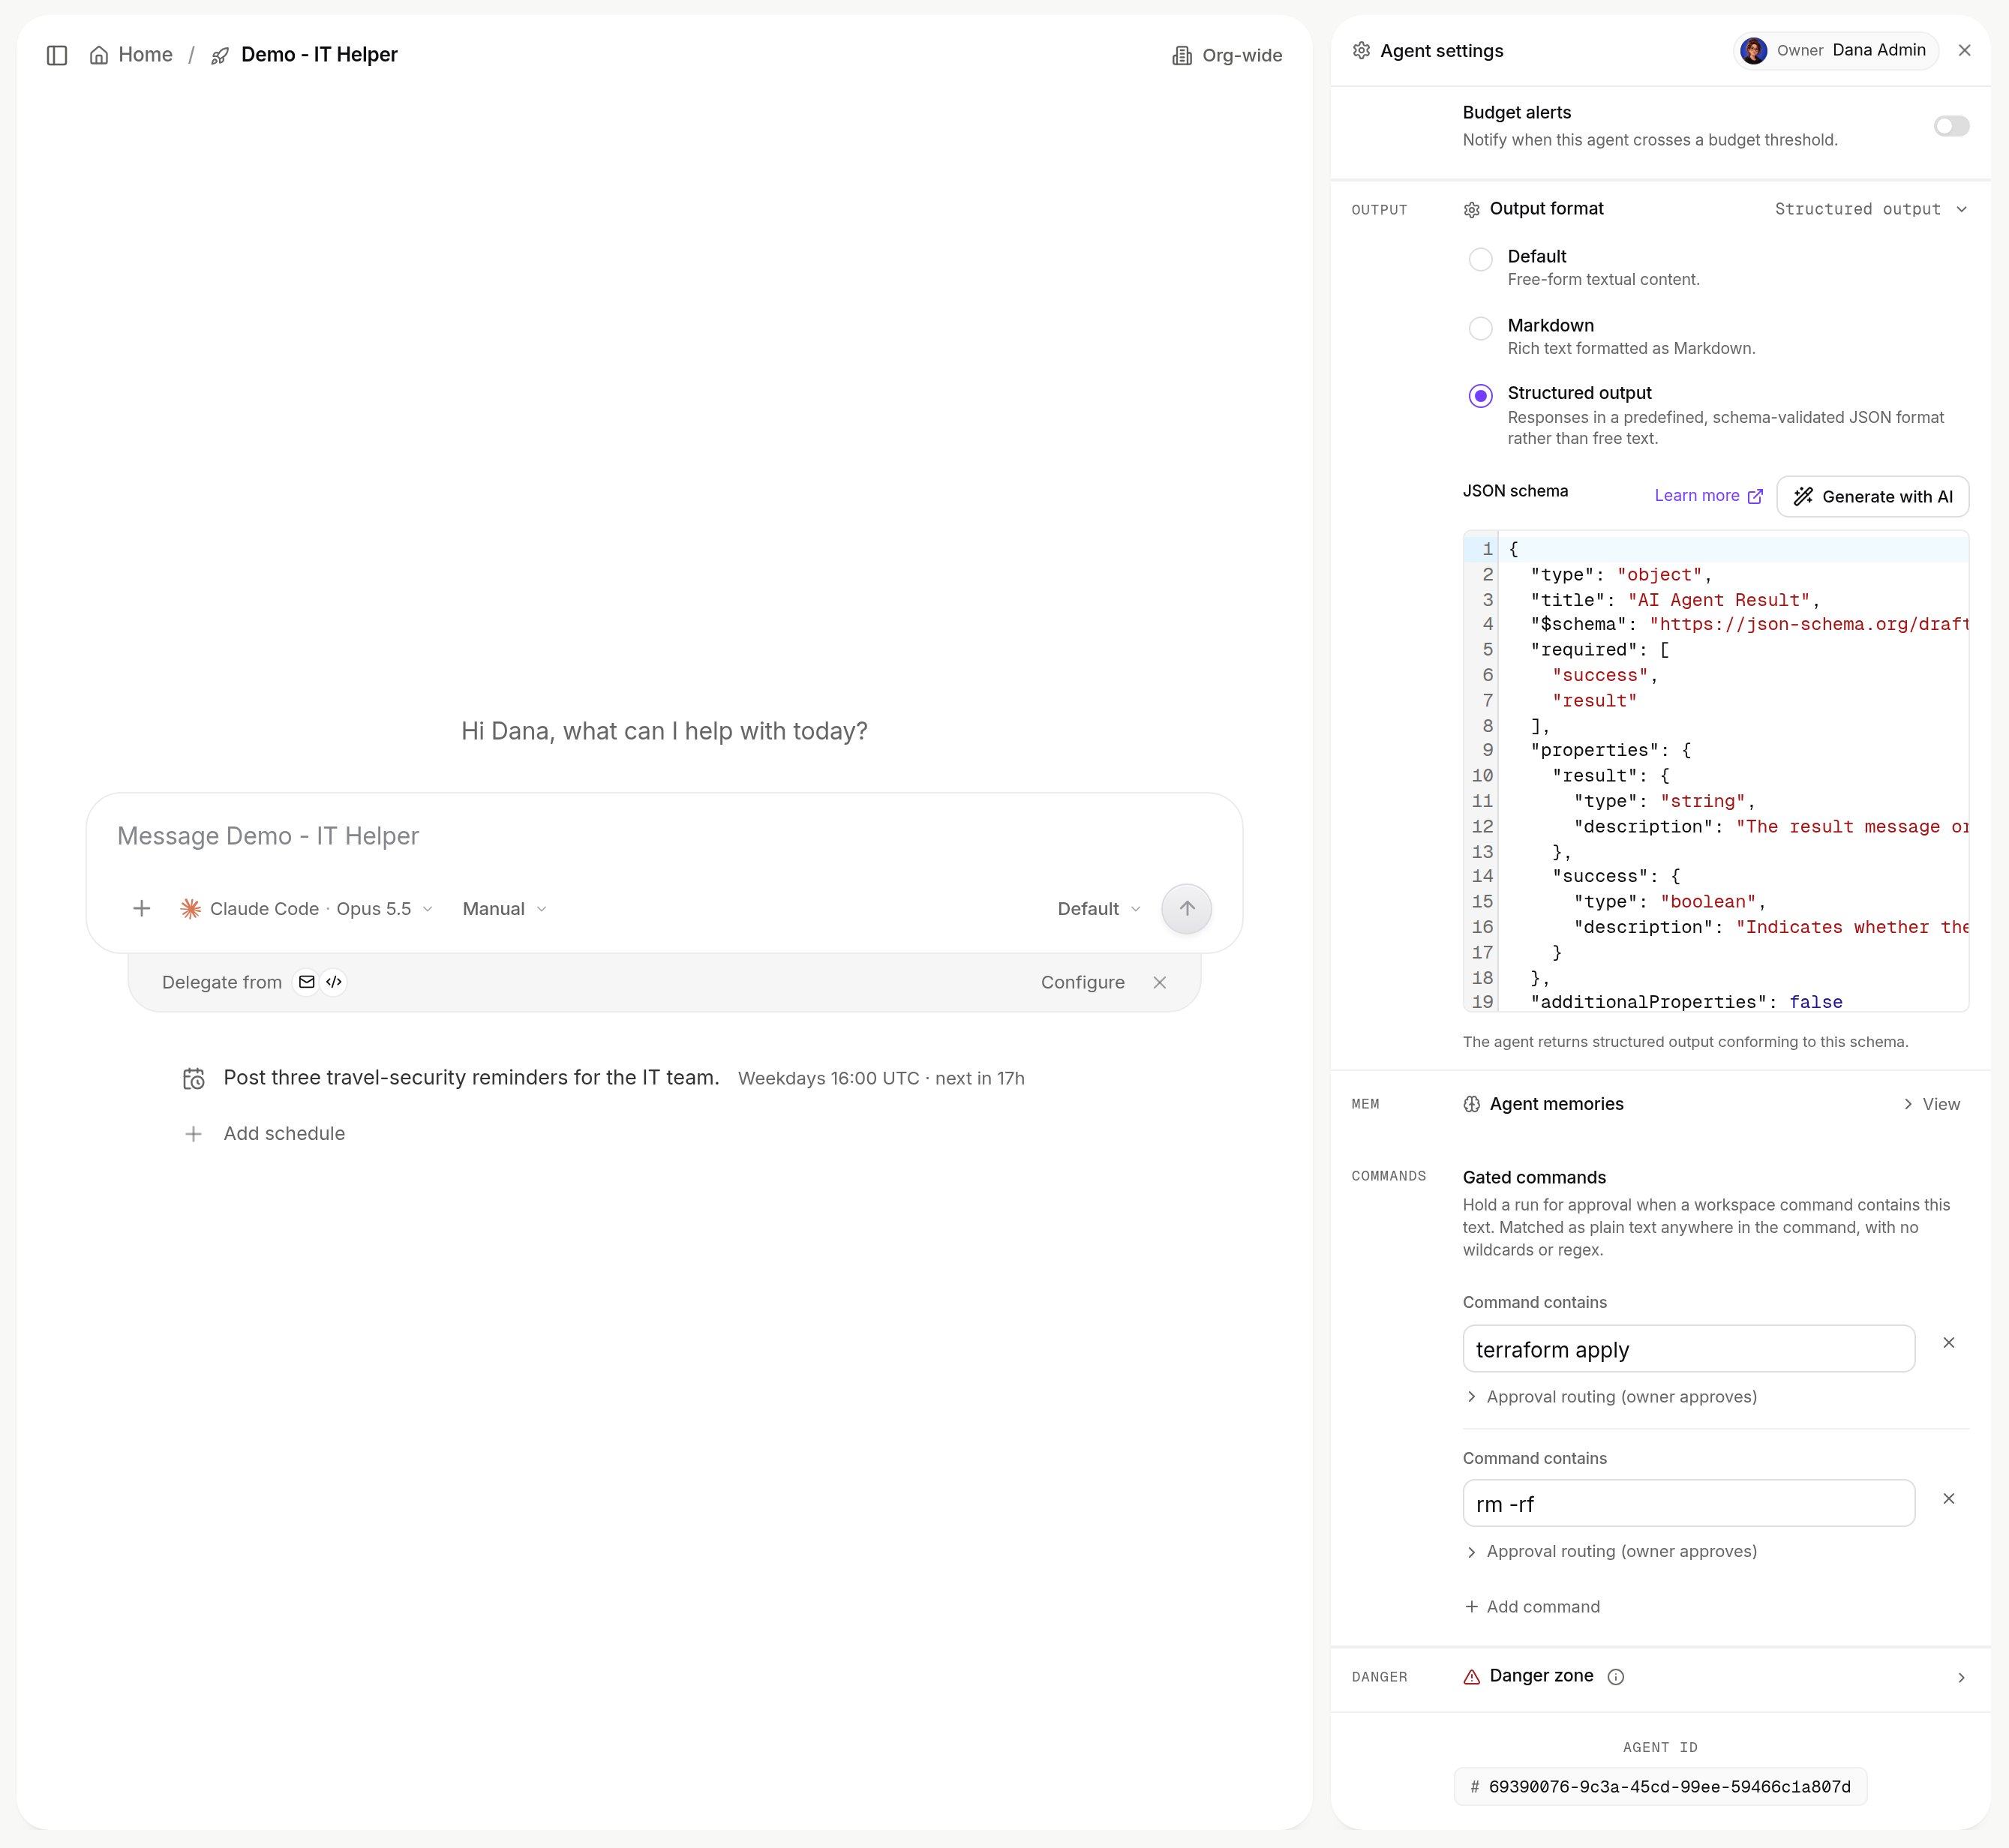2009x1848 pixels.
Task: Click the Home breadcrumb link
Action: point(130,55)
